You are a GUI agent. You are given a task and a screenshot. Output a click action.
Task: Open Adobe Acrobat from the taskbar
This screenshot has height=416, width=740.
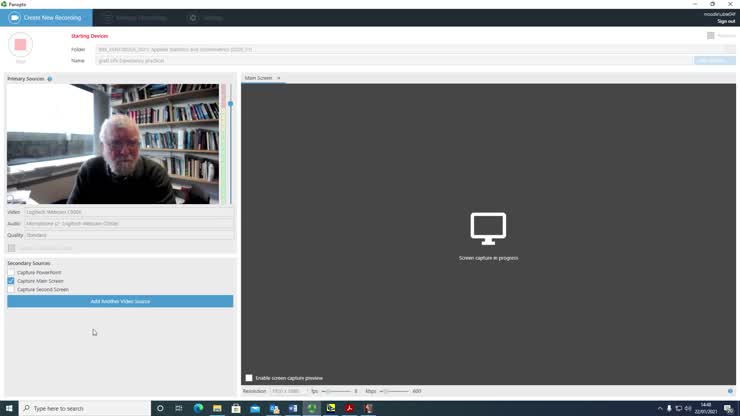[x=349, y=408]
